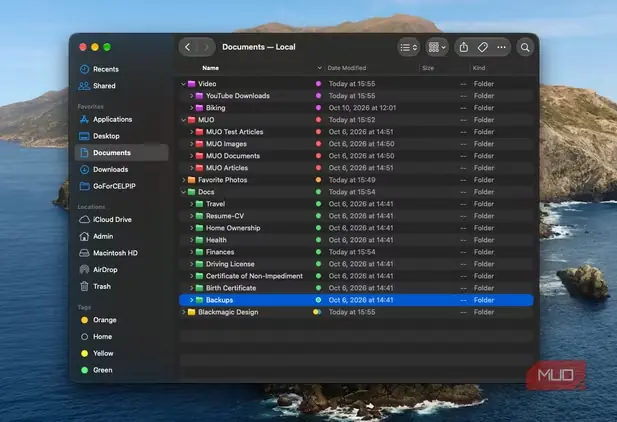Select the Finances folder row
Image resolution: width=617 pixels, height=422 pixels.
(356, 252)
